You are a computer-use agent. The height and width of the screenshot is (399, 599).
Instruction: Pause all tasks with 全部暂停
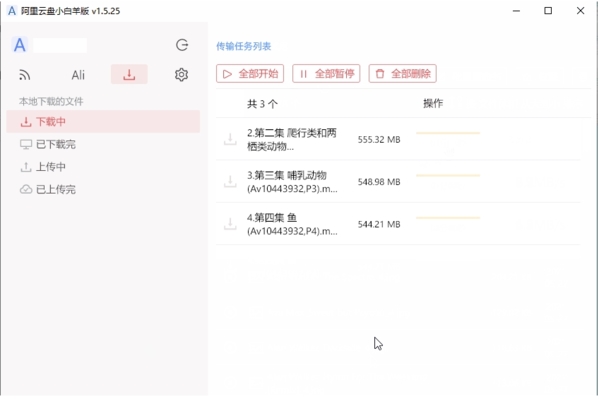click(x=326, y=73)
